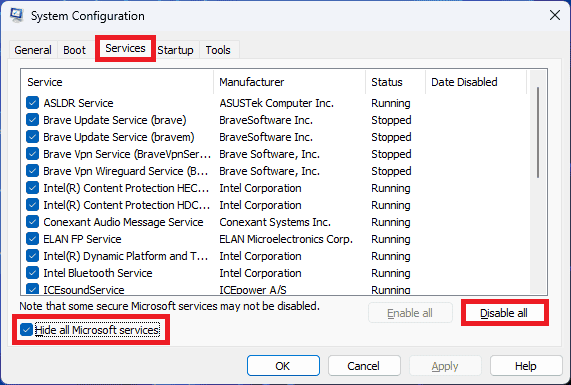Click Running status of ASLDR Service
This screenshot has width=571, height=385.
391,103
